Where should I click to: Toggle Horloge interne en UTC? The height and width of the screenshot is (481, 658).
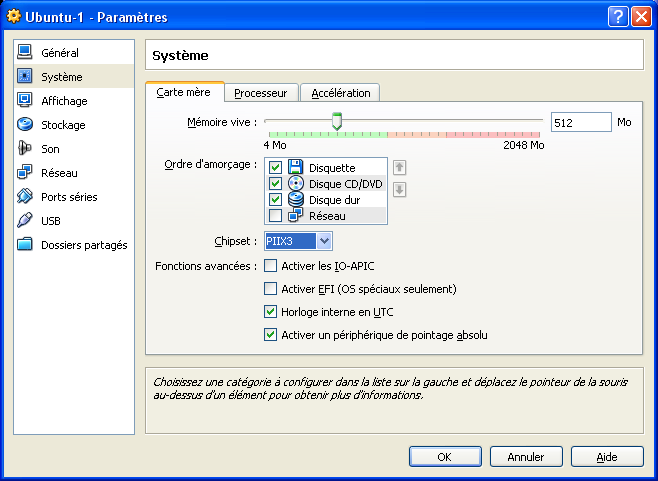pyautogui.click(x=270, y=311)
